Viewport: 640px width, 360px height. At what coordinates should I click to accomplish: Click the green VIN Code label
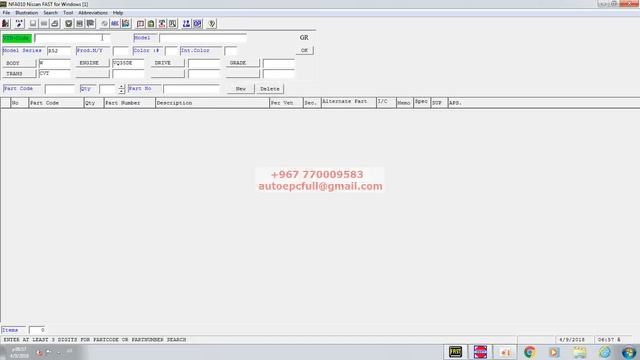(17, 38)
